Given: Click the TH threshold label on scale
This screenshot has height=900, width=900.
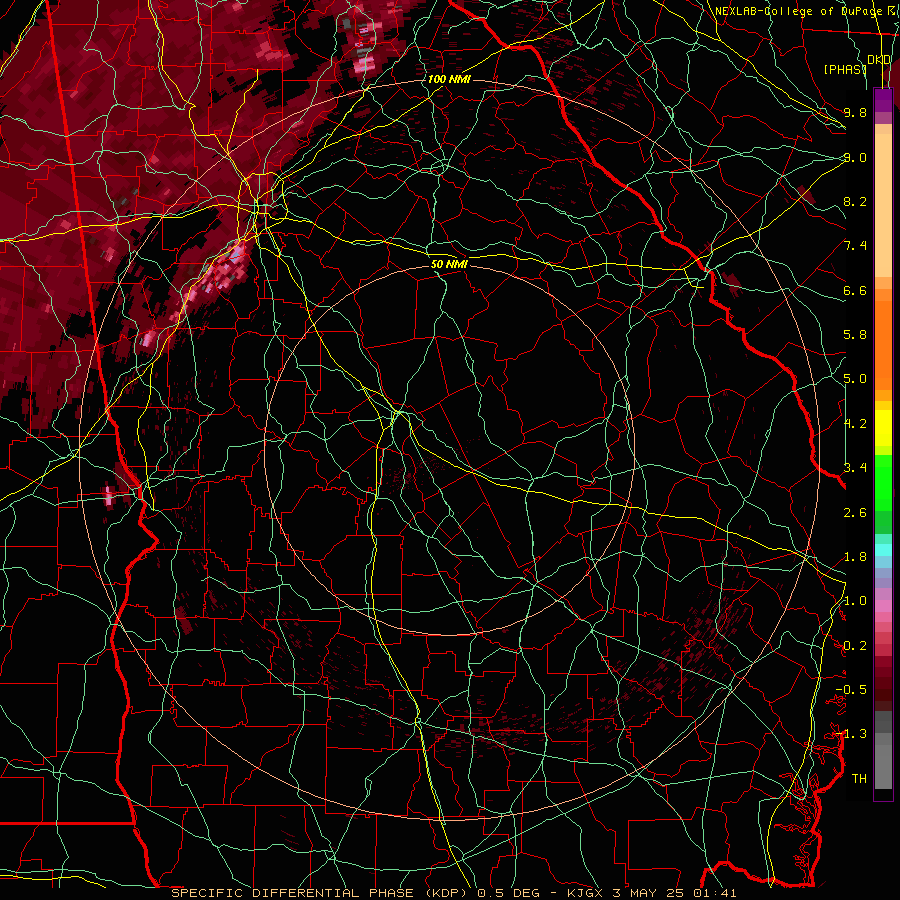Looking at the screenshot, I should 859,779.
